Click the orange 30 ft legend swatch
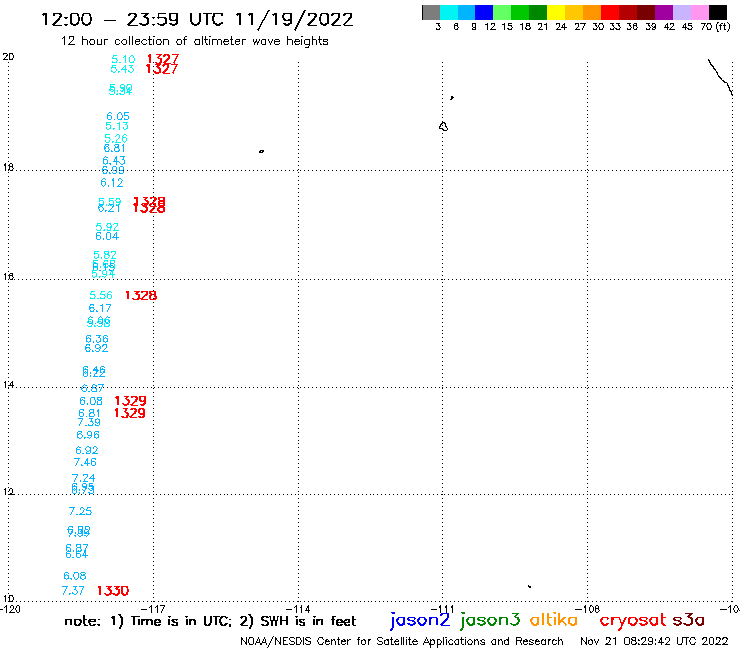Image resolution: width=740 pixels, height=650 pixels. [x=592, y=12]
